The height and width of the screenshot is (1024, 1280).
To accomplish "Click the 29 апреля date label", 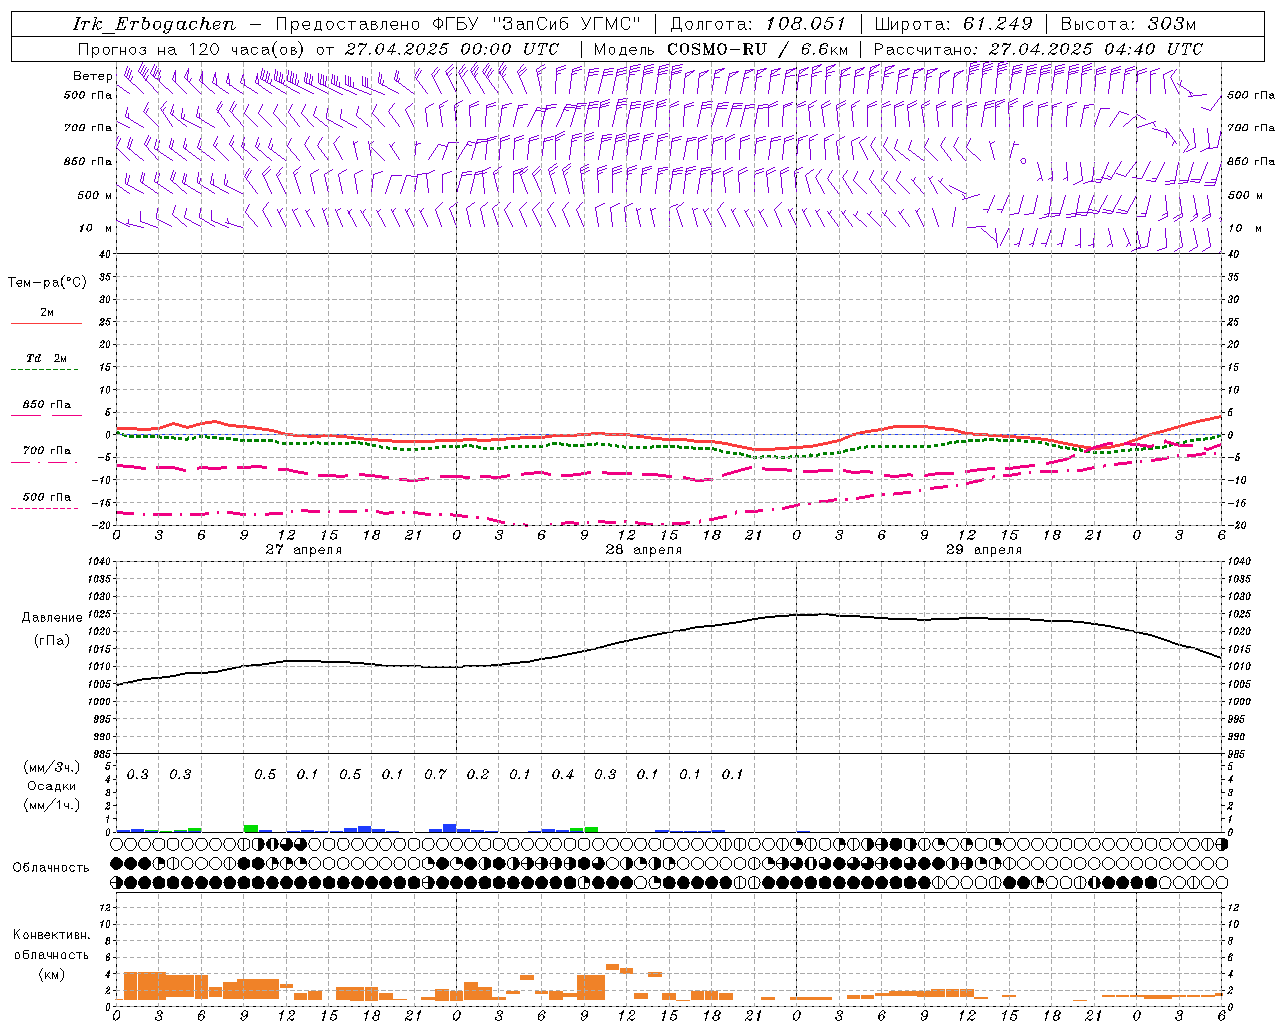I will click(x=983, y=550).
